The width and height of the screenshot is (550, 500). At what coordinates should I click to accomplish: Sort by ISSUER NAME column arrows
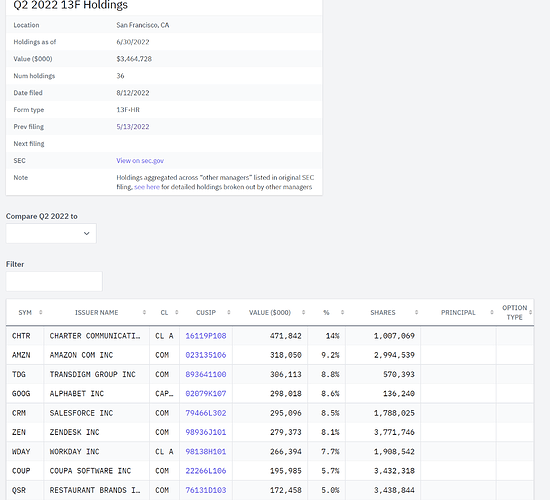click(144, 313)
